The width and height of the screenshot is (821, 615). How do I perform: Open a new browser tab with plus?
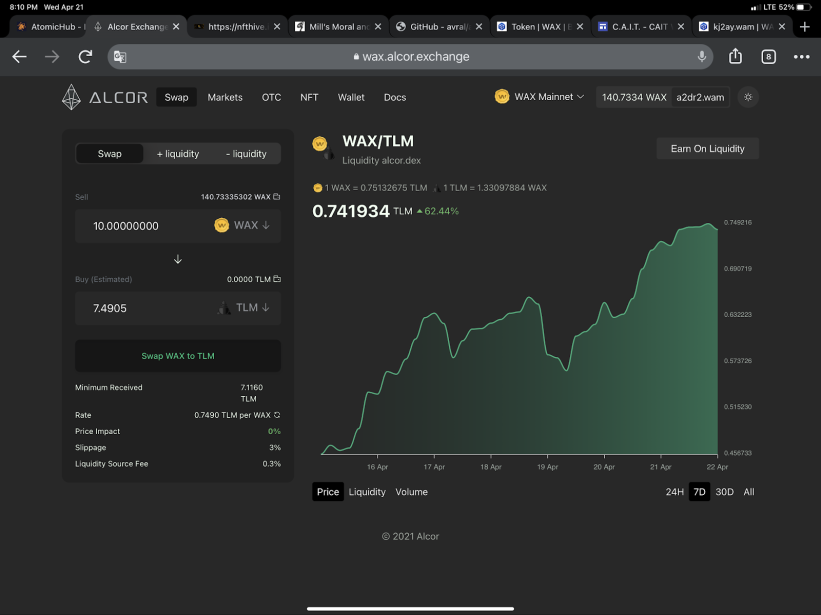805,27
